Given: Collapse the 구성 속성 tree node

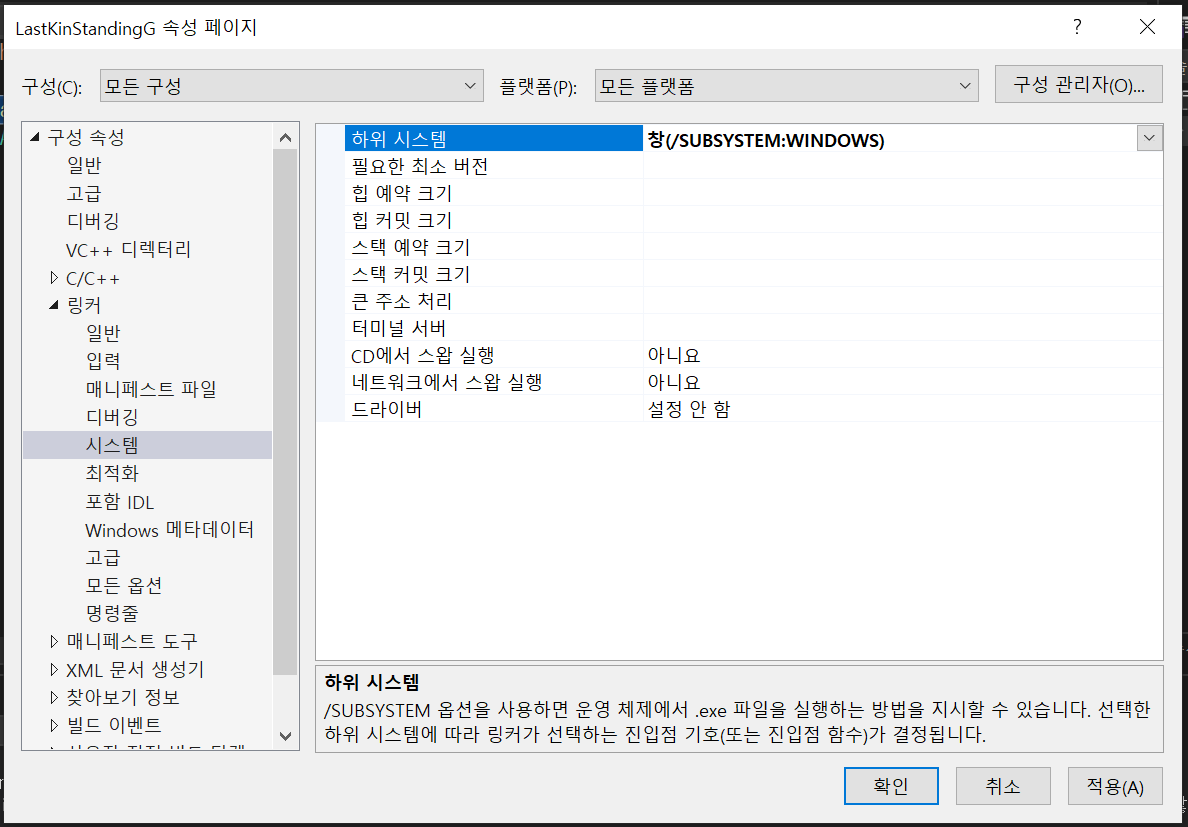Looking at the screenshot, I should (33, 138).
